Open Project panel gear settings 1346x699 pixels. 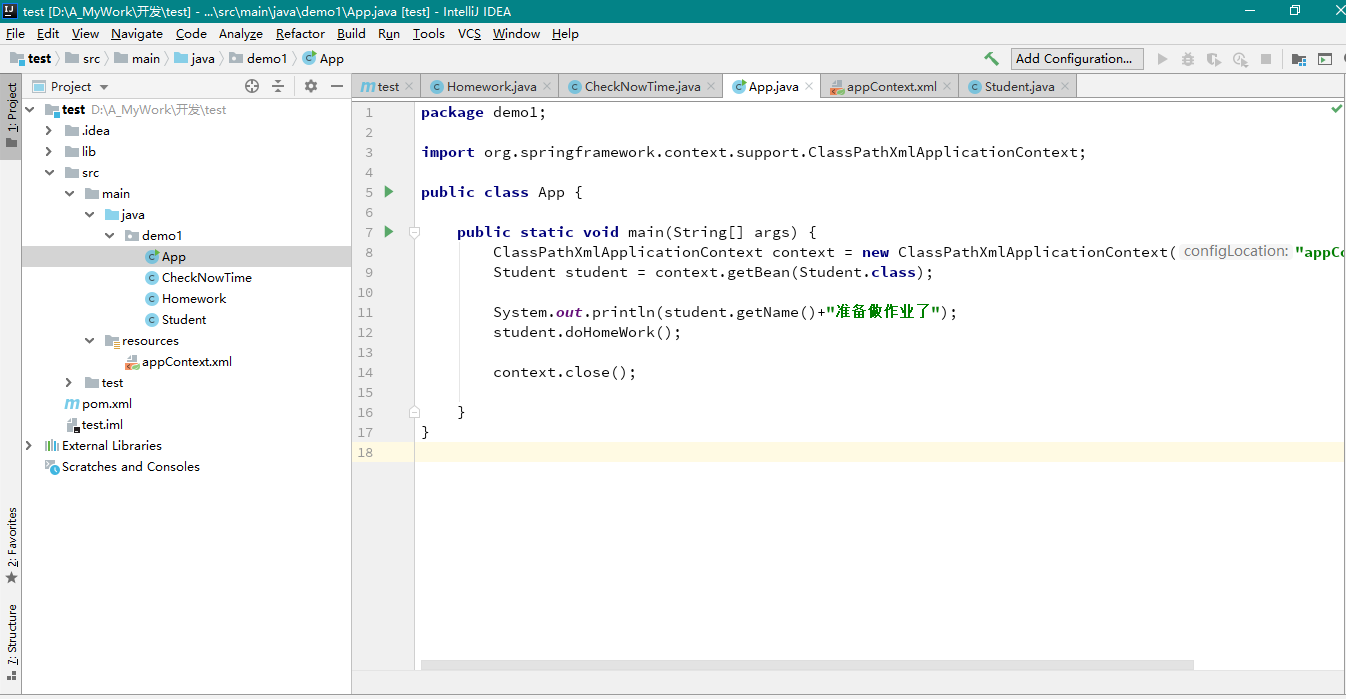pyautogui.click(x=311, y=87)
